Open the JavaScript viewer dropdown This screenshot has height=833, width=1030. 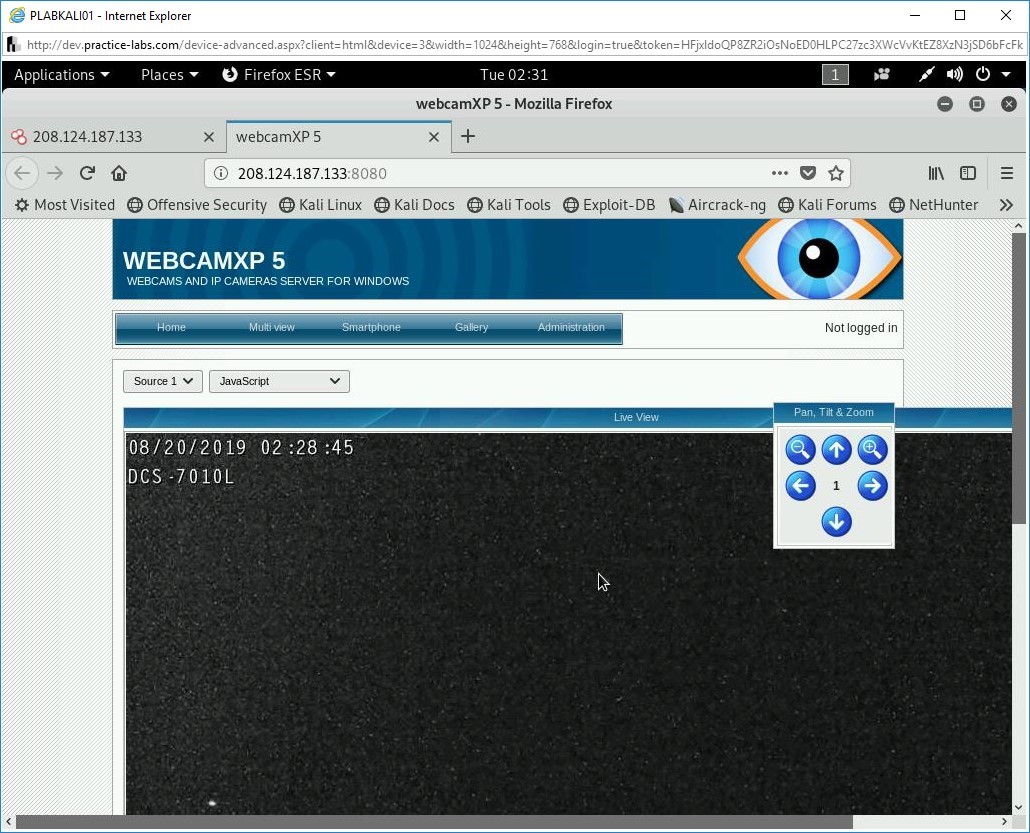[279, 381]
